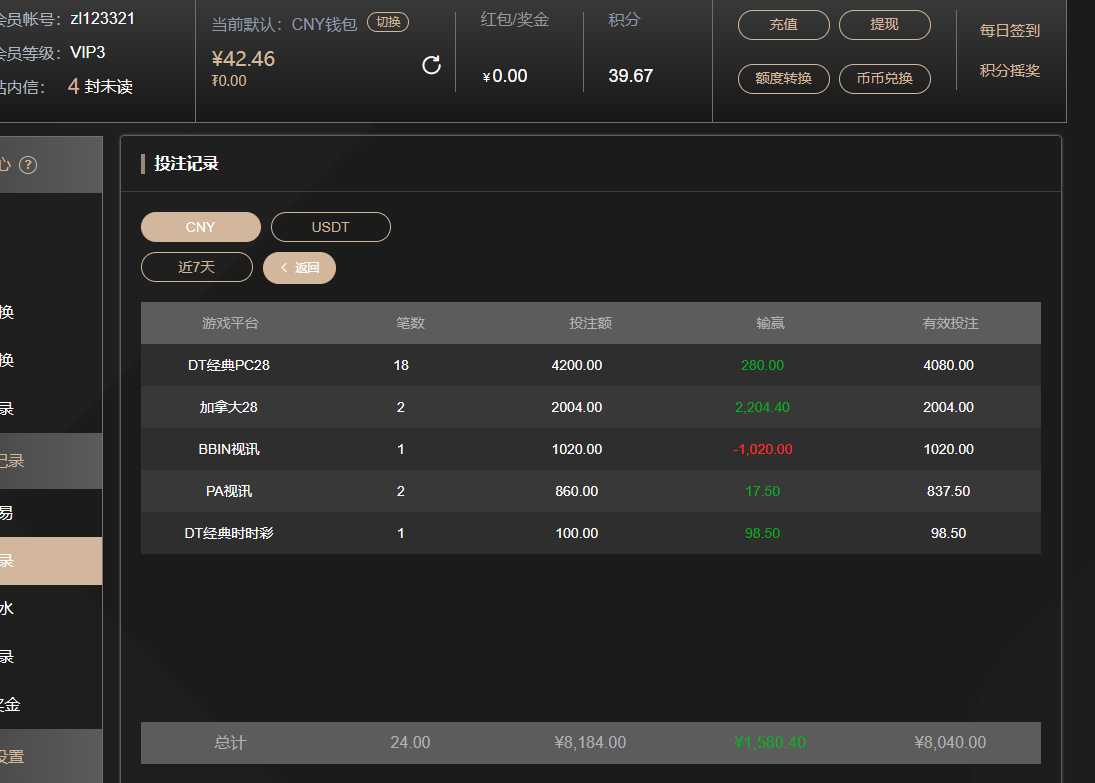Click the -1,020.00 loss value
The width and height of the screenshot is (1095, 783).
[763, 449]
